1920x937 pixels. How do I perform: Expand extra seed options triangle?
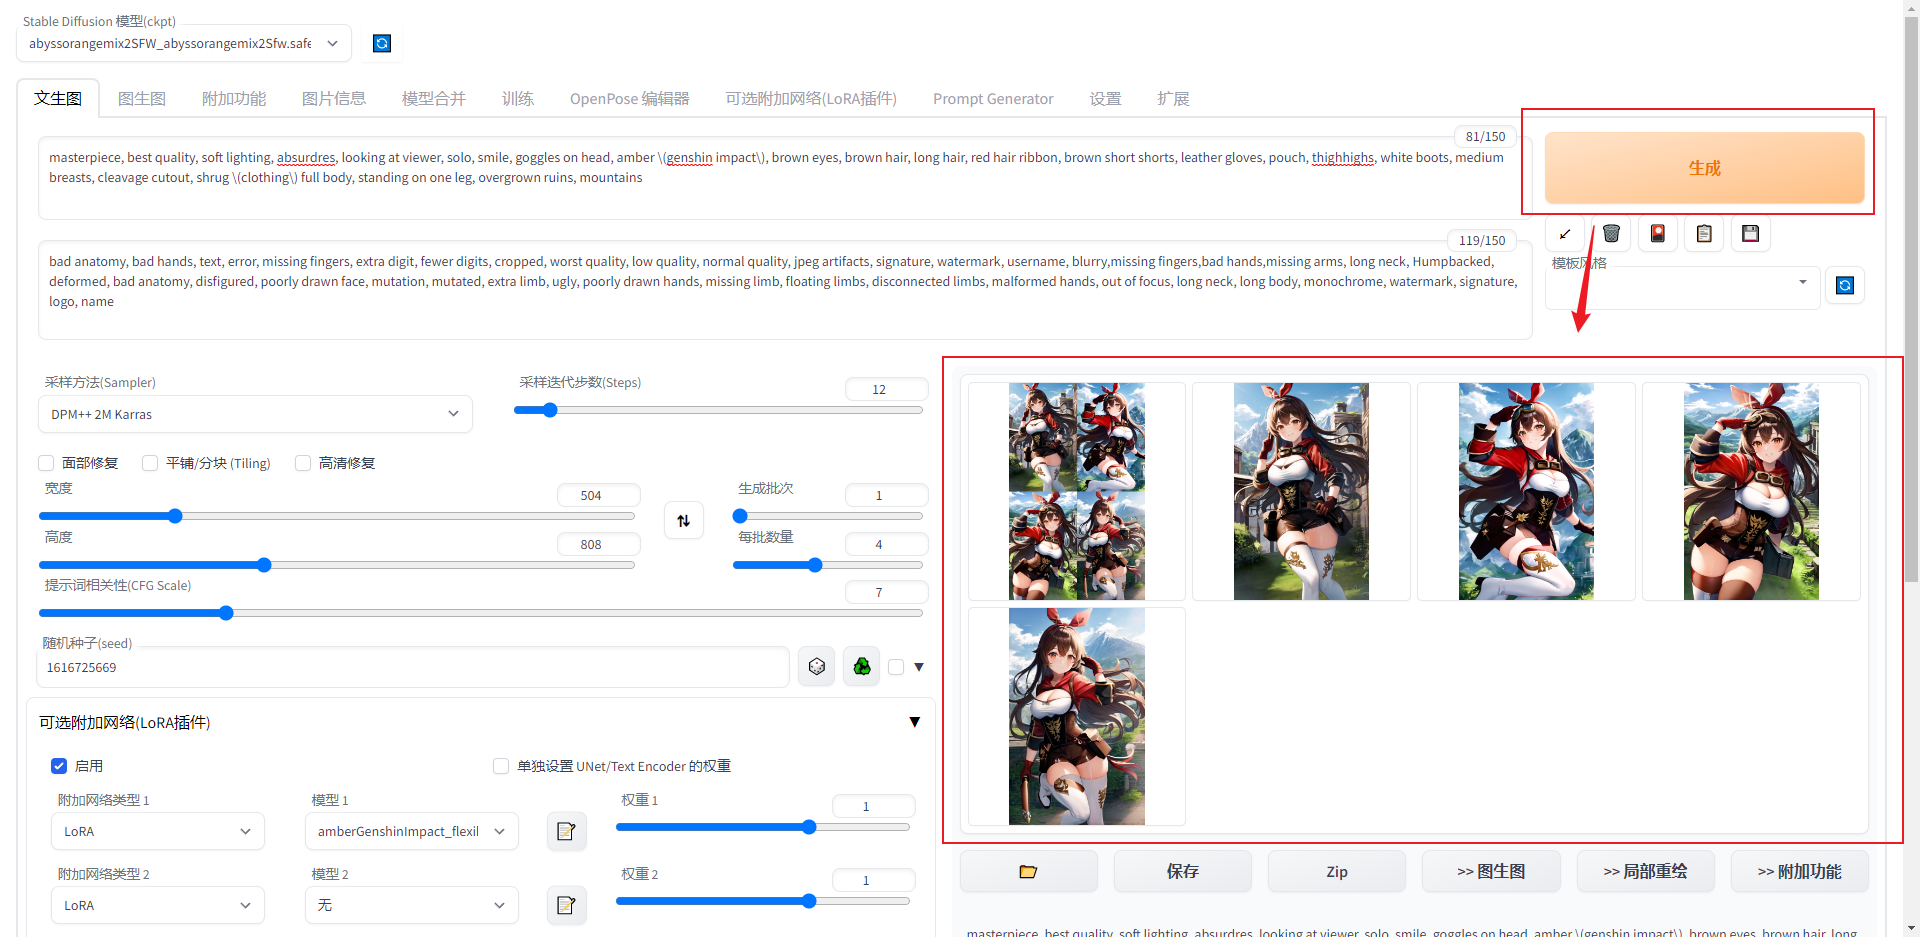coord(919,667)
